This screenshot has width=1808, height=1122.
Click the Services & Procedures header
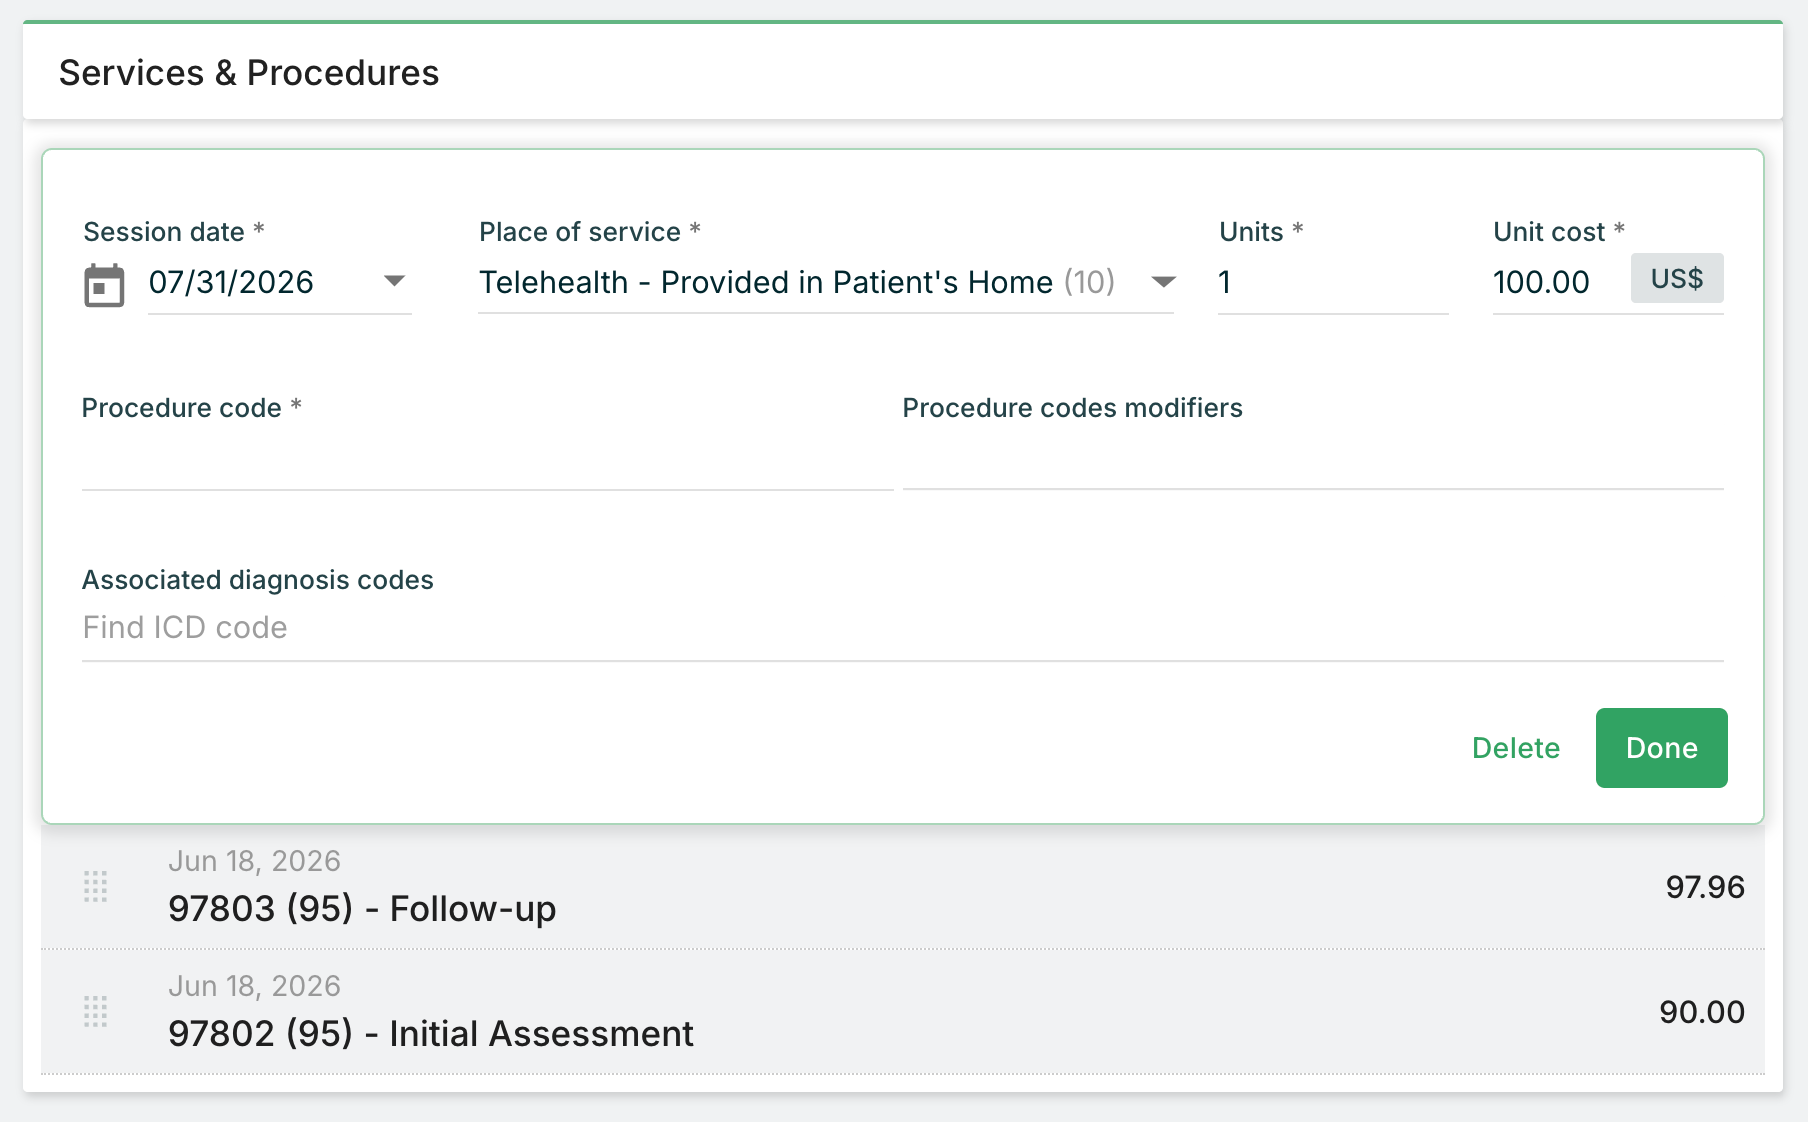click(249, 73)
